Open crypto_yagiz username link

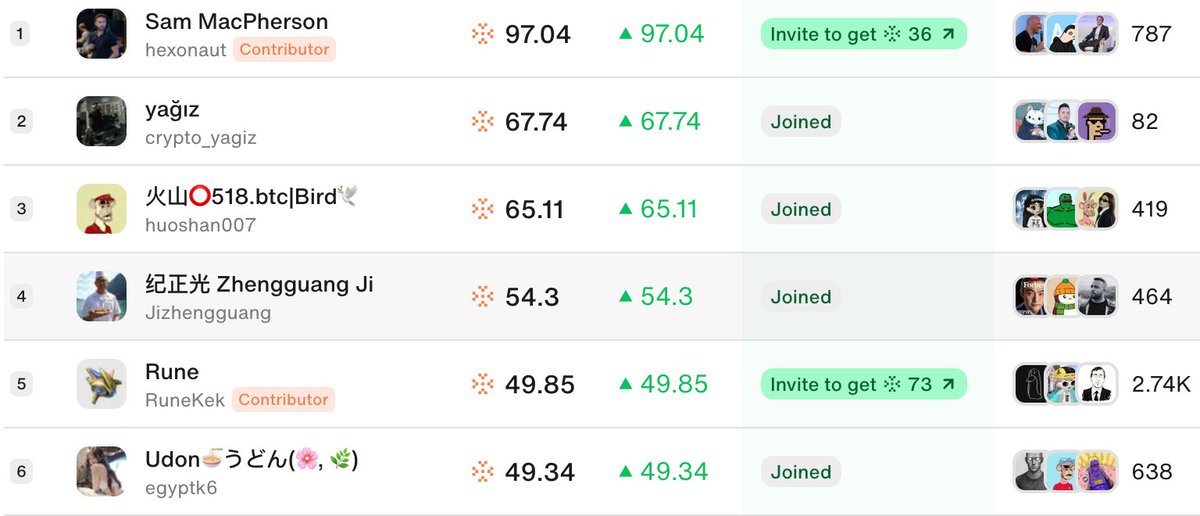(x=200, y=138)
